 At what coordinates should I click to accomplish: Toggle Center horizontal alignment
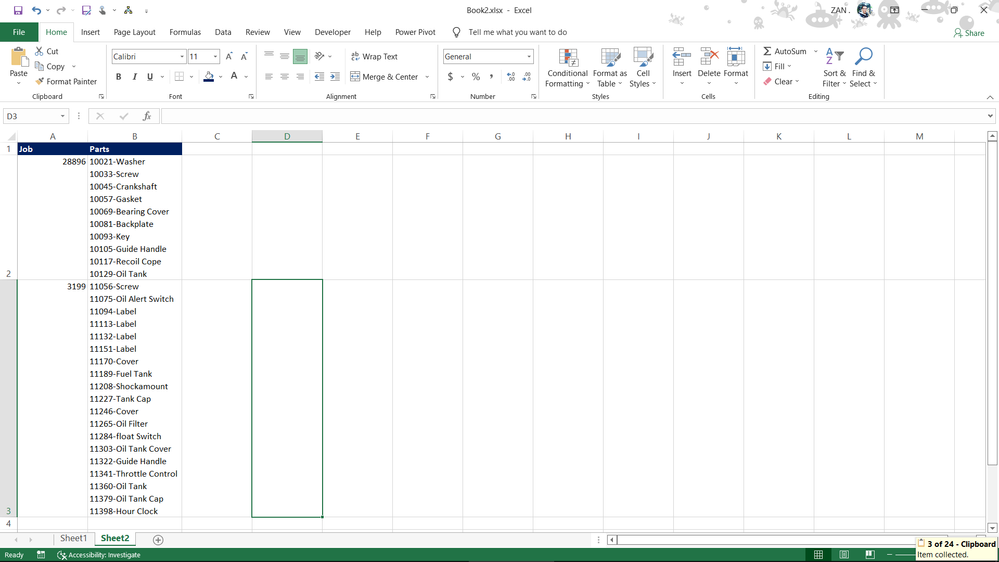[284, 76]
